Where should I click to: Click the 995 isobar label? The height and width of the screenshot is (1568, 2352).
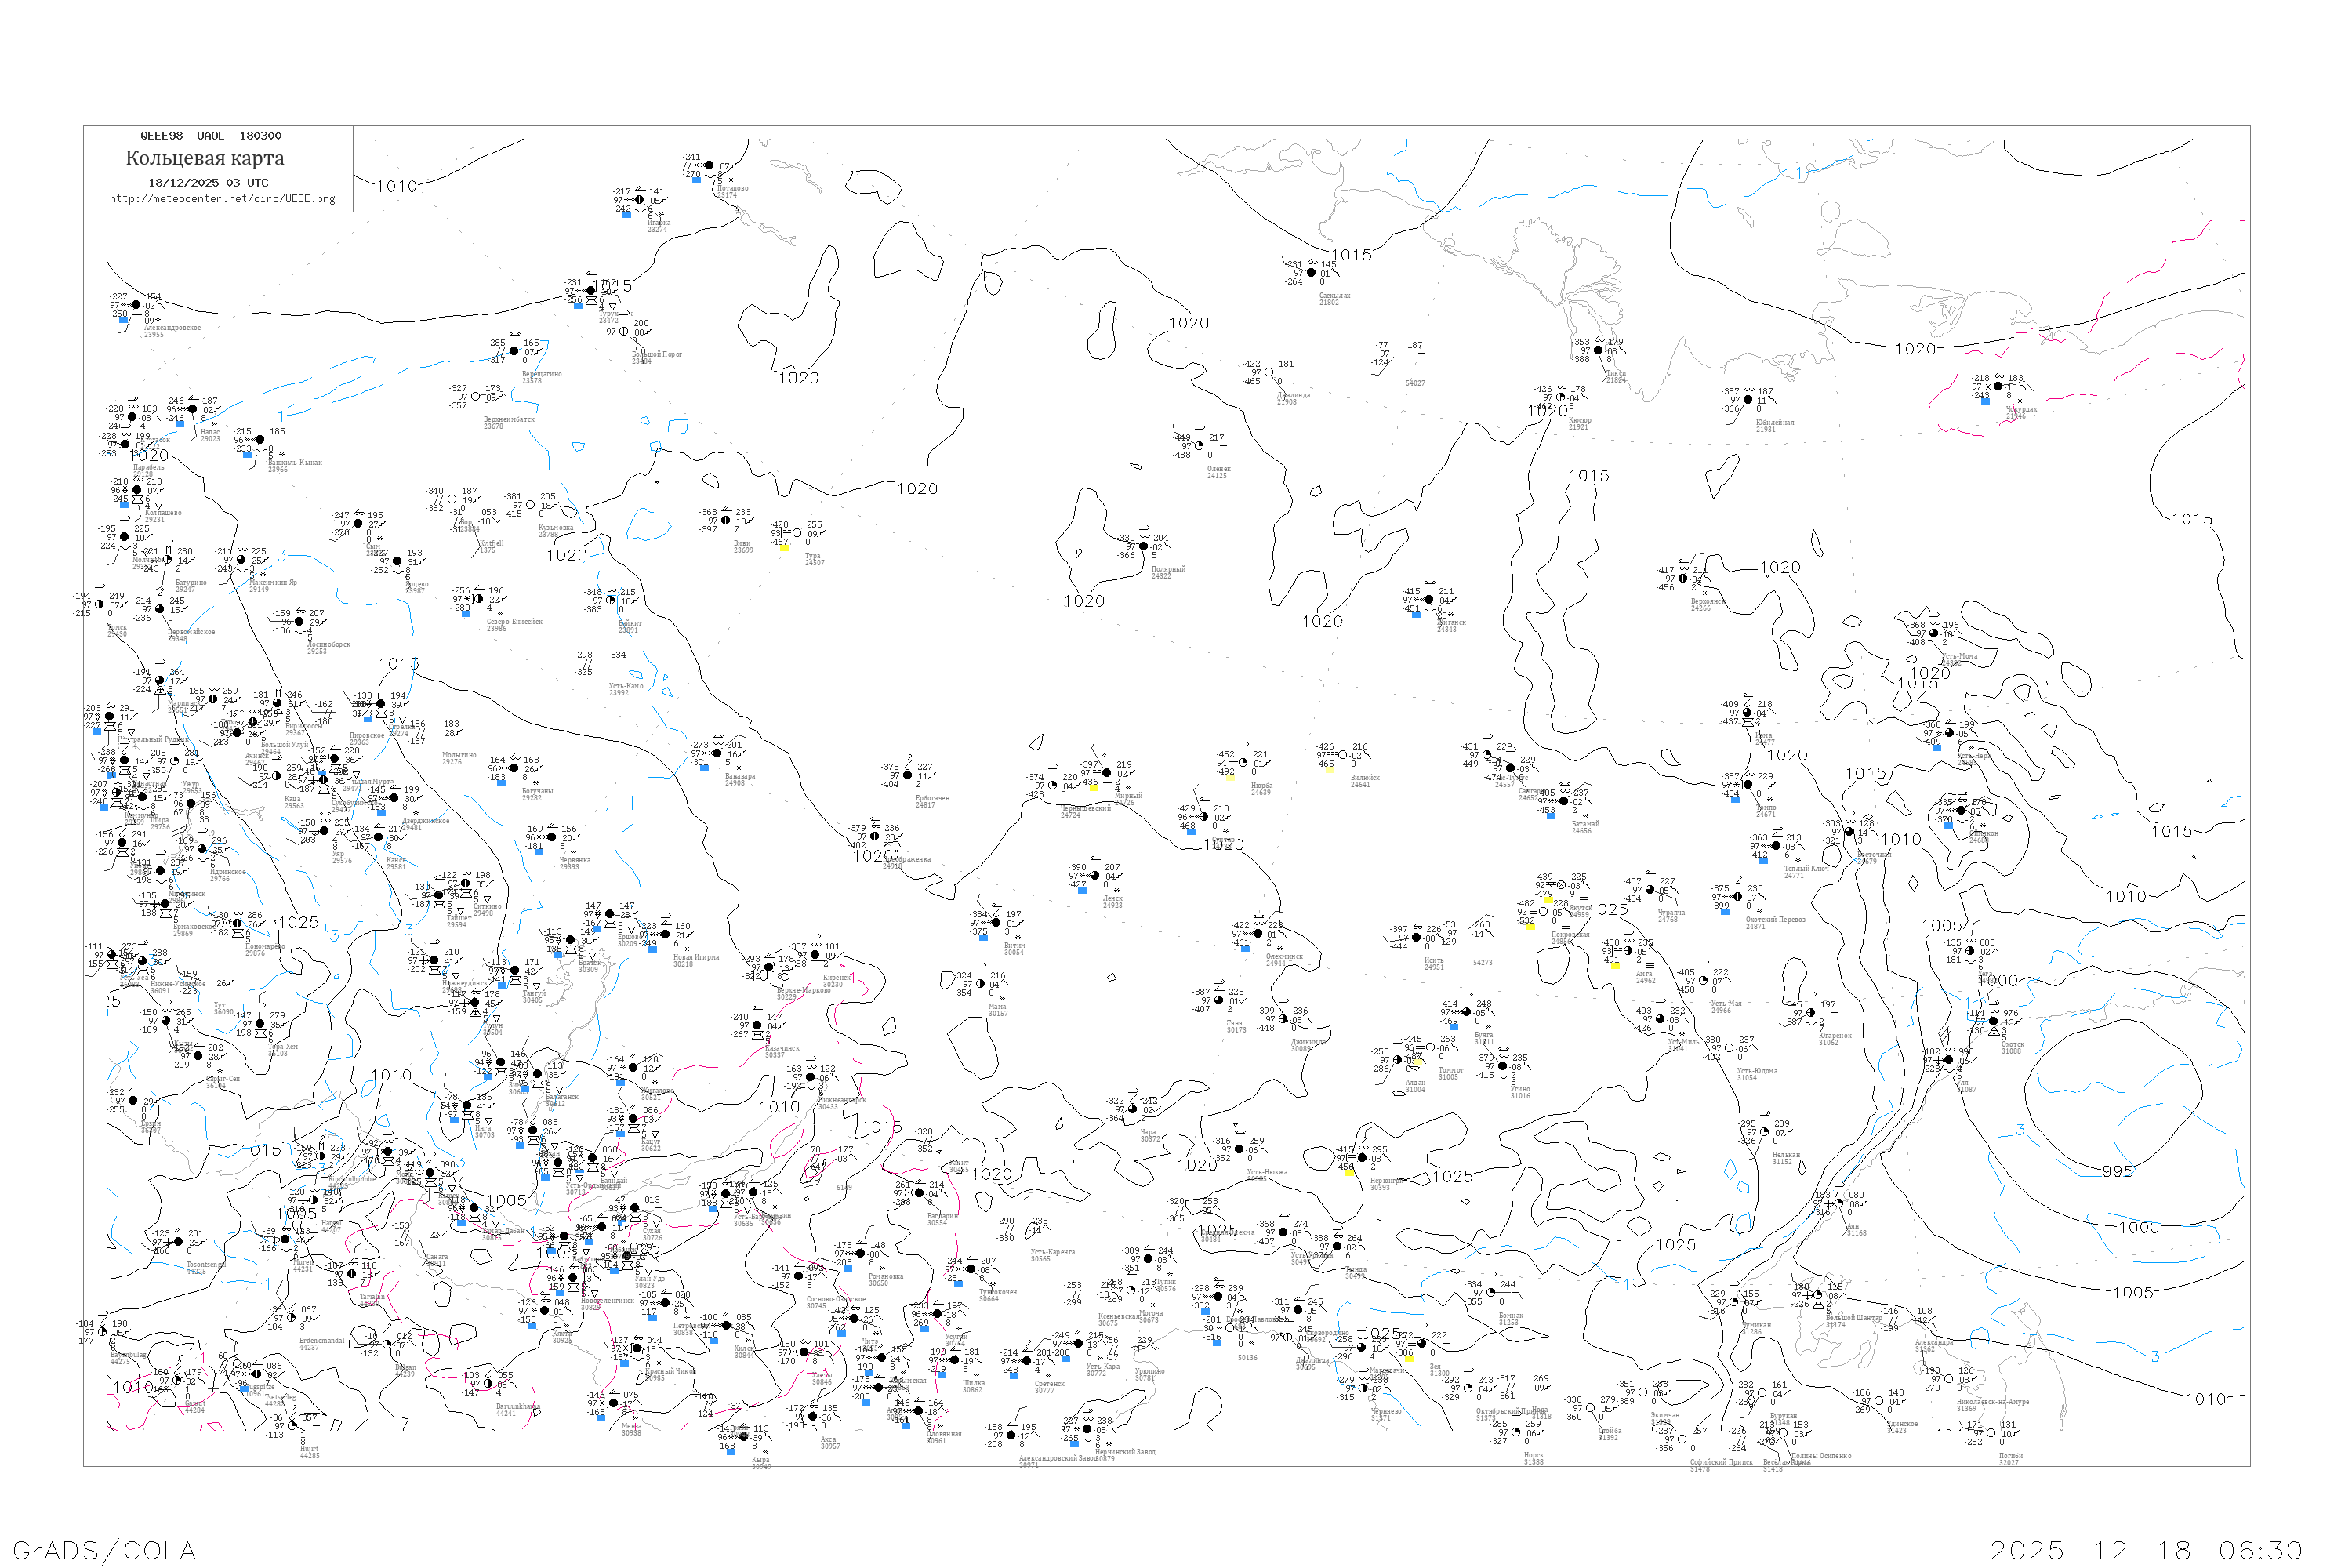pyautogui.click(x=2117, y=1171)
